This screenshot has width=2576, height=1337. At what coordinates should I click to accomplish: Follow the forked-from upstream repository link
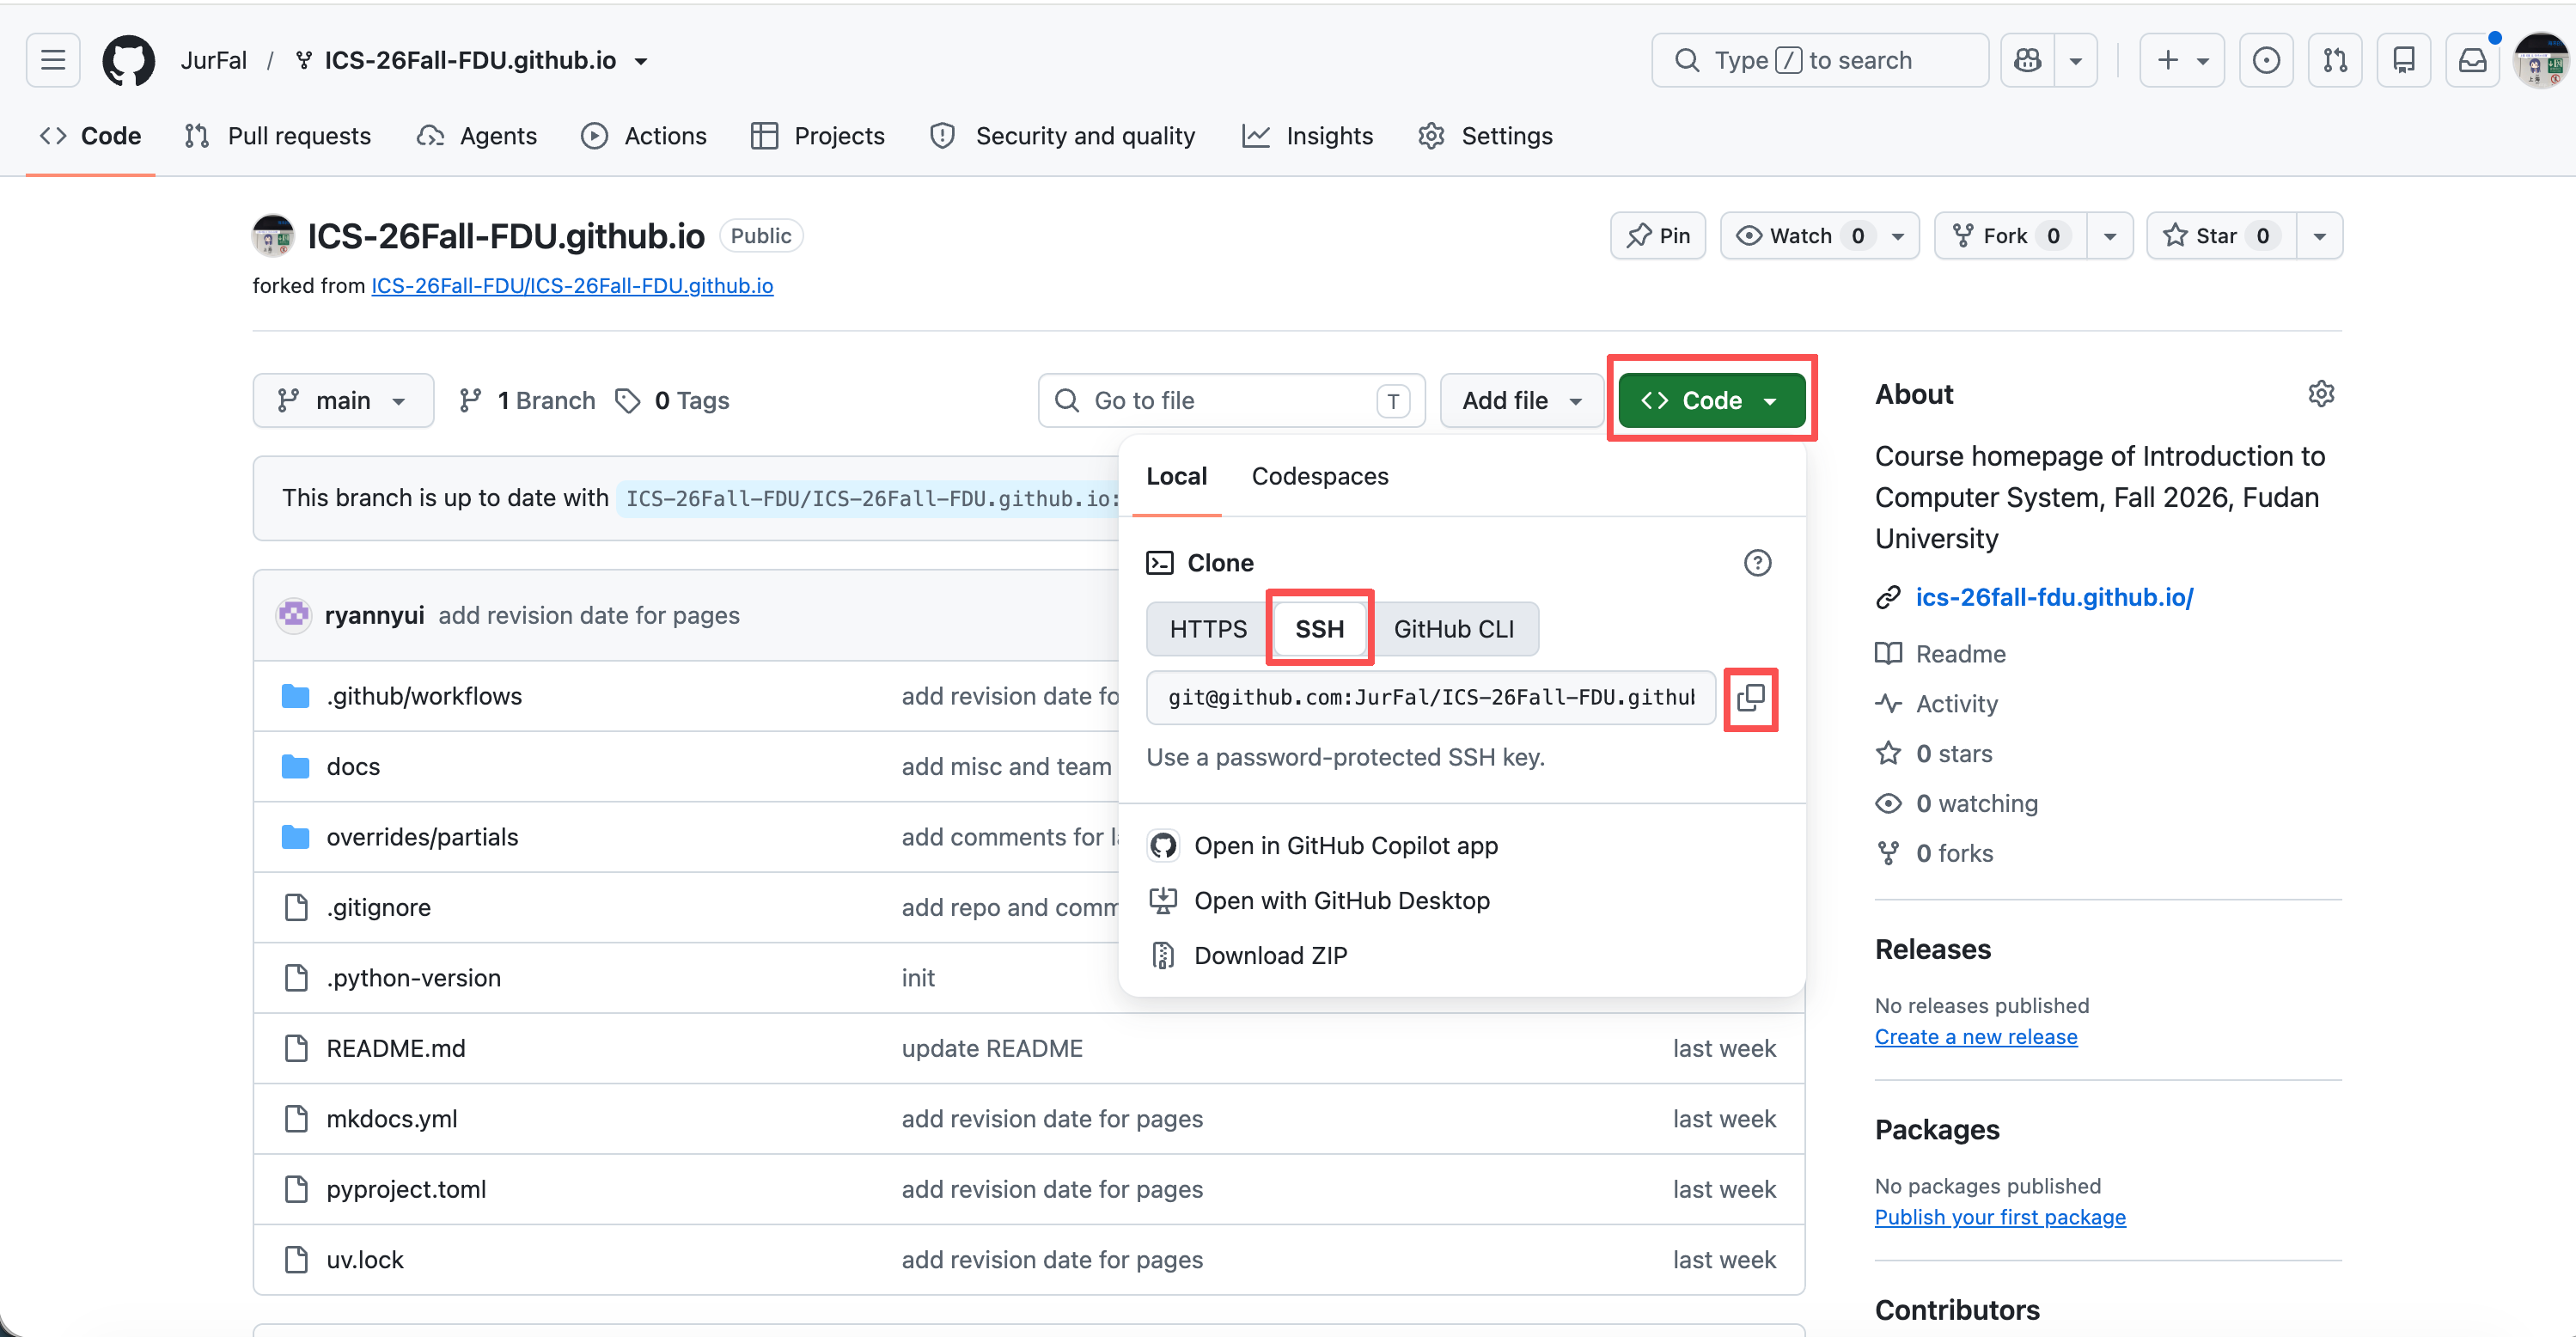tap(572, 286)
